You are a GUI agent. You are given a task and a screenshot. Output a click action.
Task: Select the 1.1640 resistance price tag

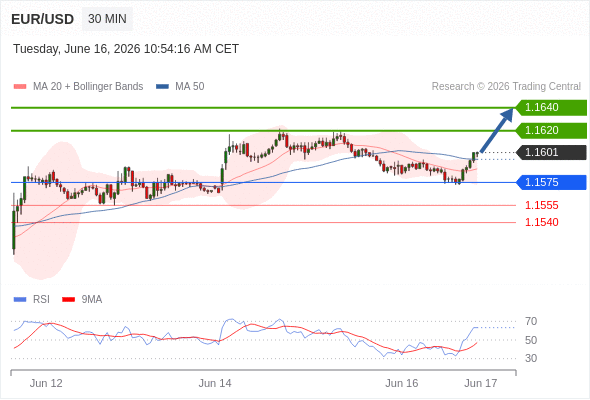tap(551, 108)
